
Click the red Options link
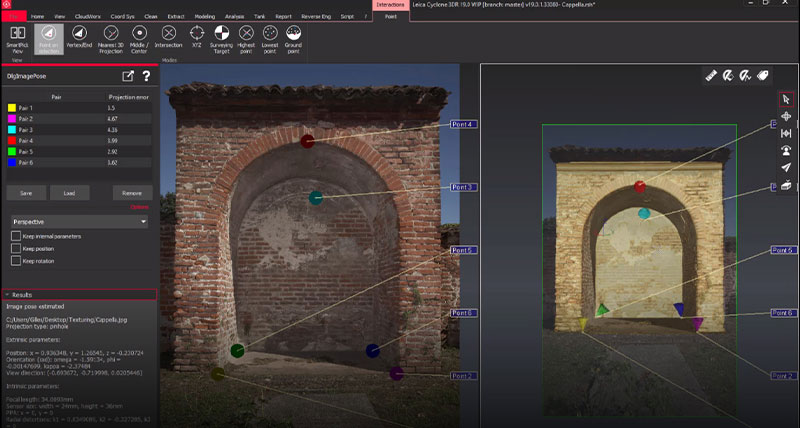pyautogui.click(x=139, y=207)
